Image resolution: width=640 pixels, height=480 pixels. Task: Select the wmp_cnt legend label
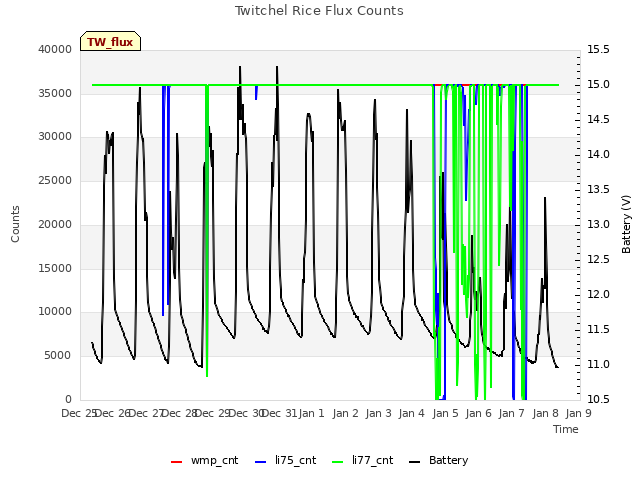point(214,460)
